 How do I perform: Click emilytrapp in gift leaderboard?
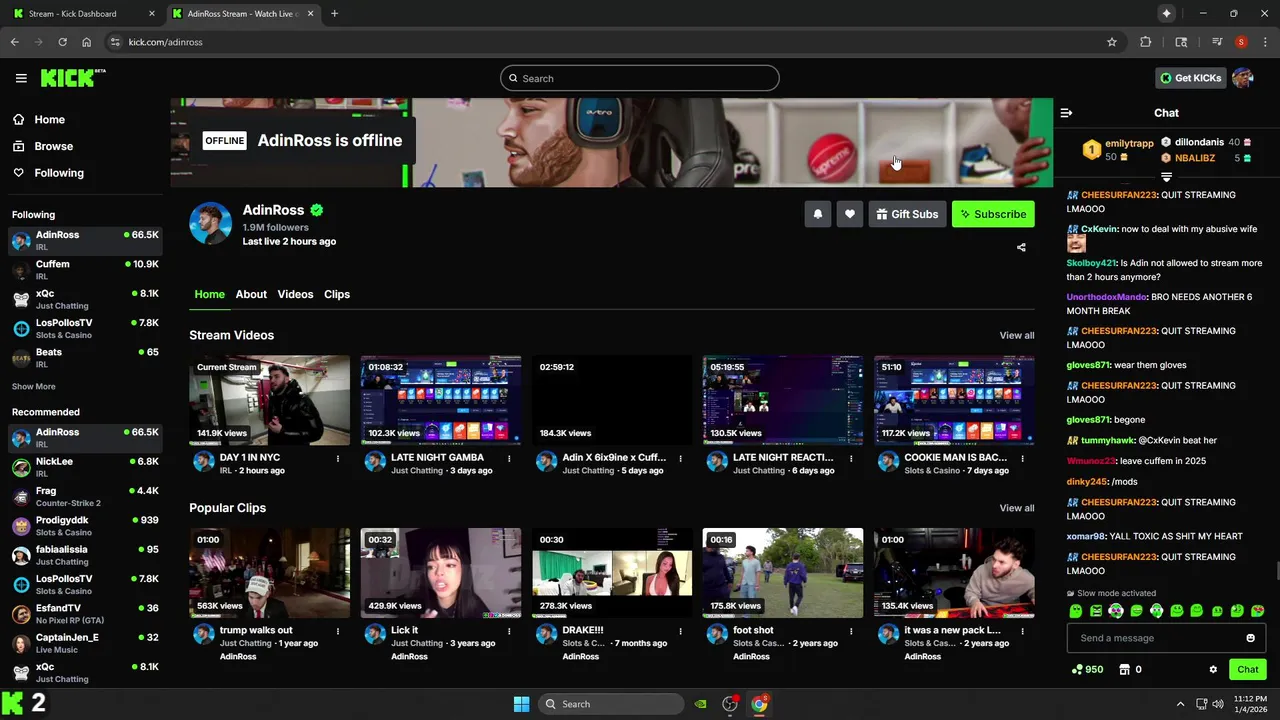pyautogui.click(x=1129, y=144)
